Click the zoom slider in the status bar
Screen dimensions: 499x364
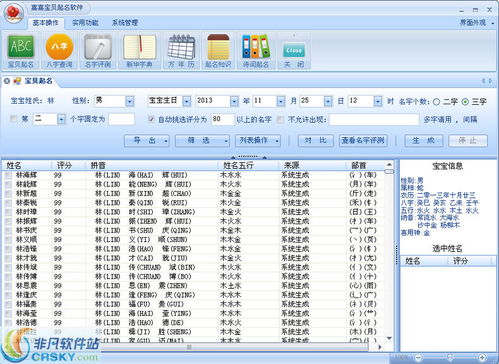(x=450, y=358)
